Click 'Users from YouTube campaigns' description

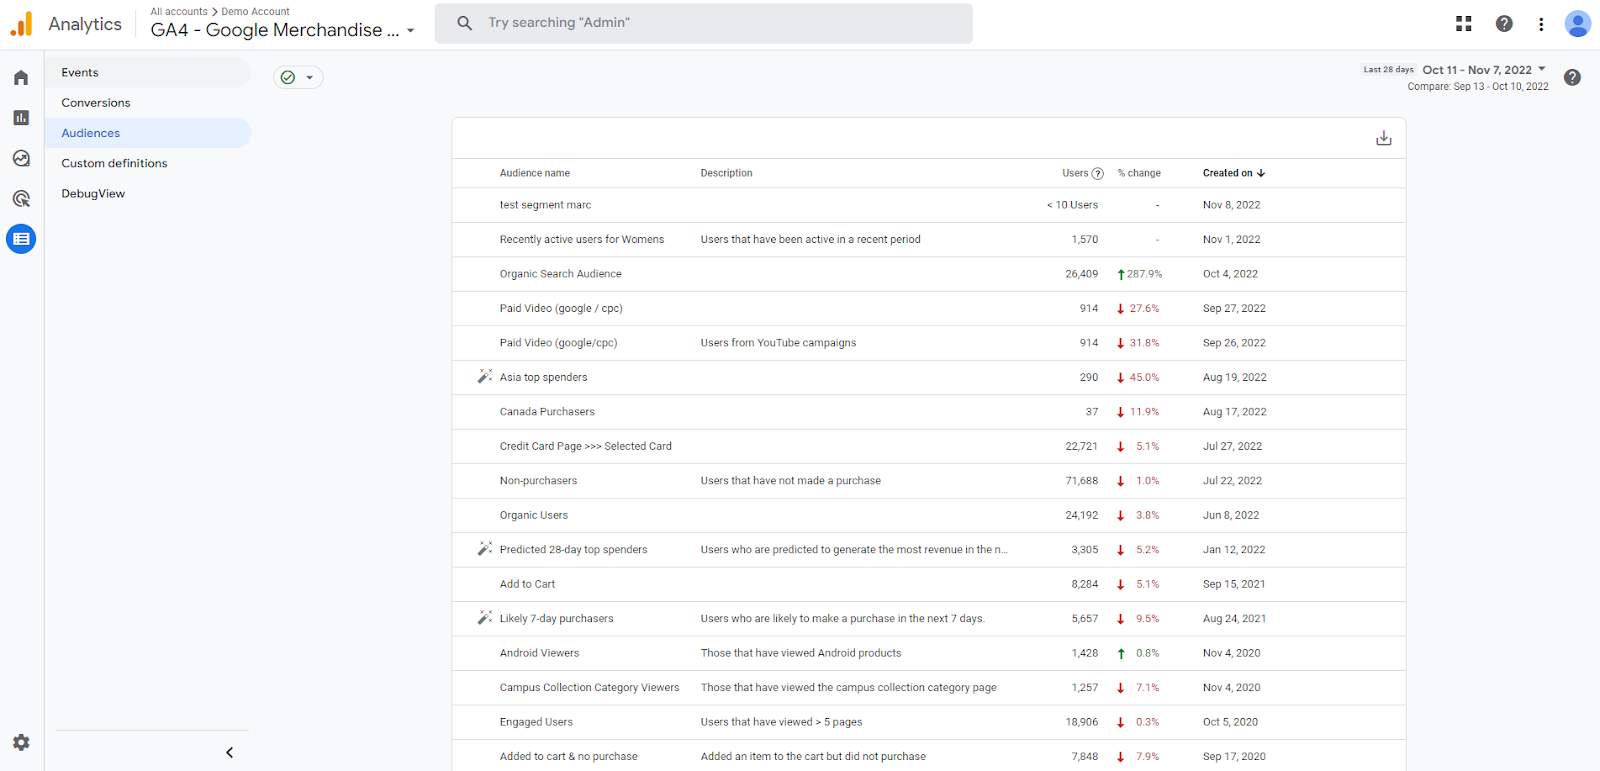pyautogui.click(x=778, y=343)
